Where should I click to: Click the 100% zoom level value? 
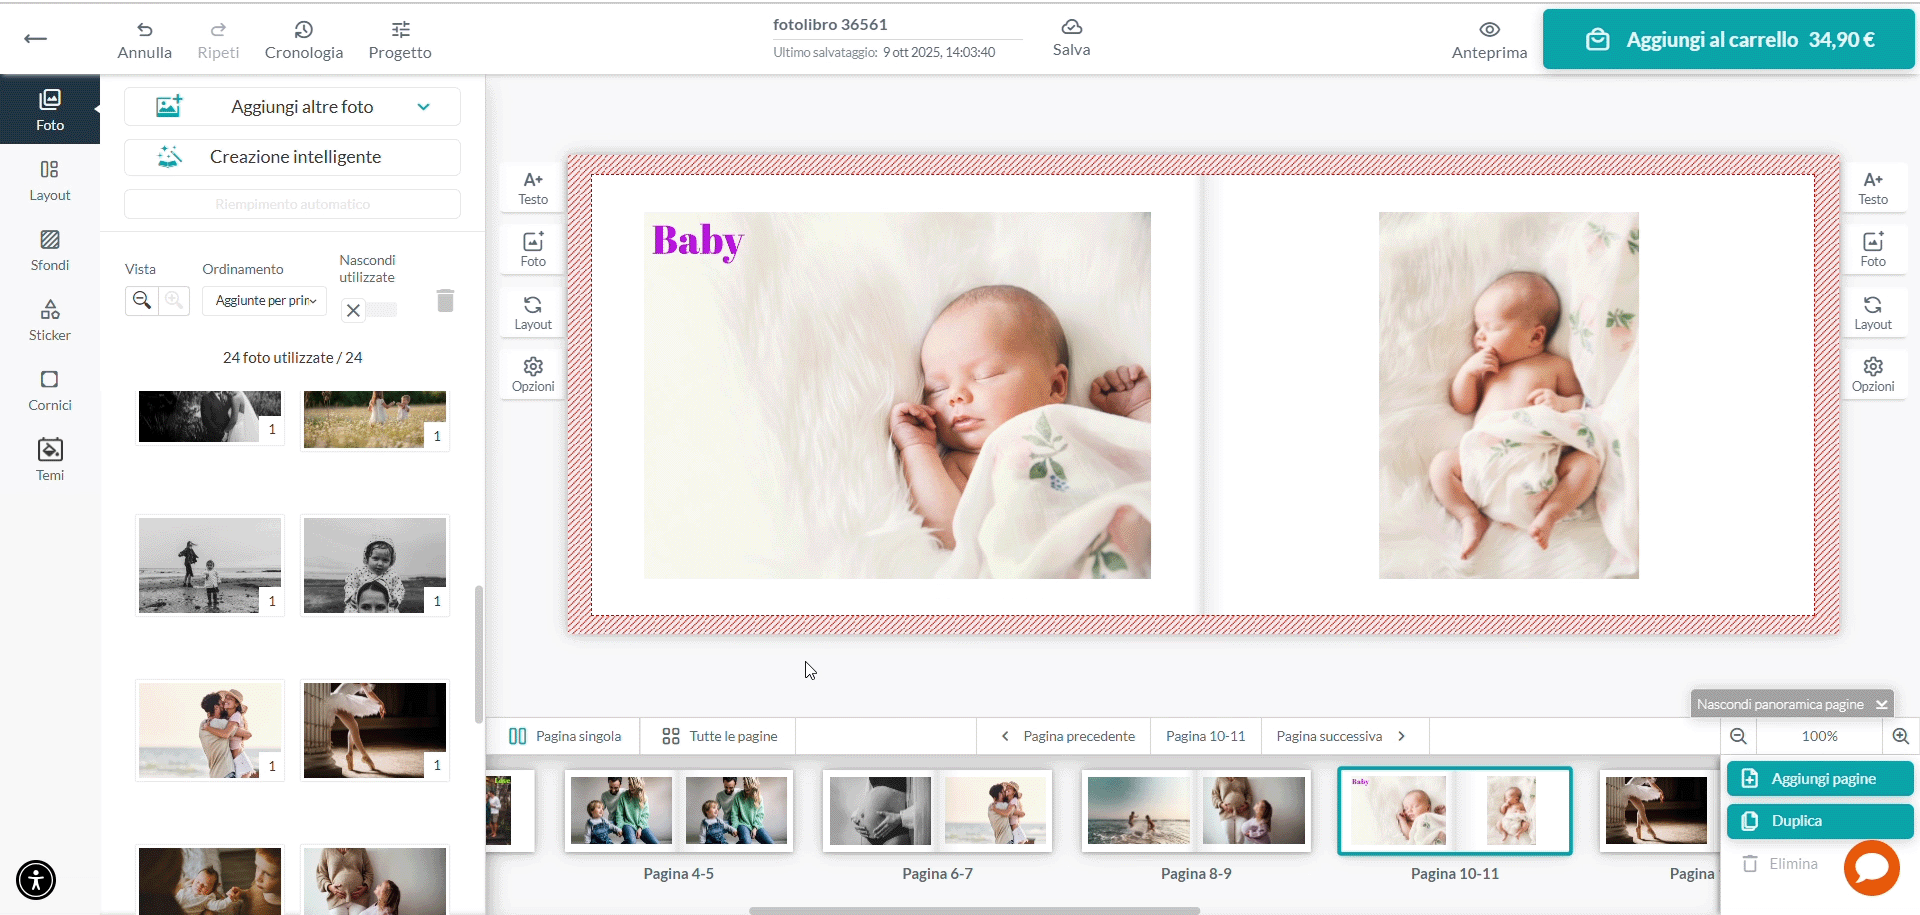[x=1820, y=736]
